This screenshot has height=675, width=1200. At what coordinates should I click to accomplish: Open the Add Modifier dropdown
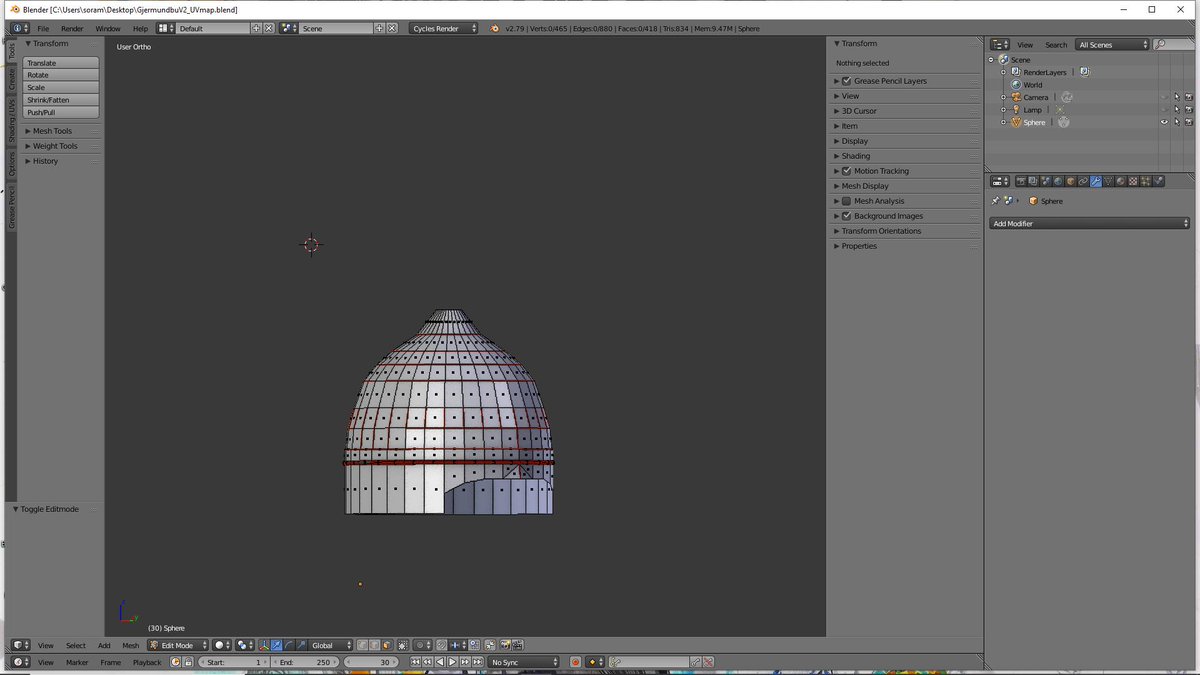pyautogui.click(x=1090, y=223)
